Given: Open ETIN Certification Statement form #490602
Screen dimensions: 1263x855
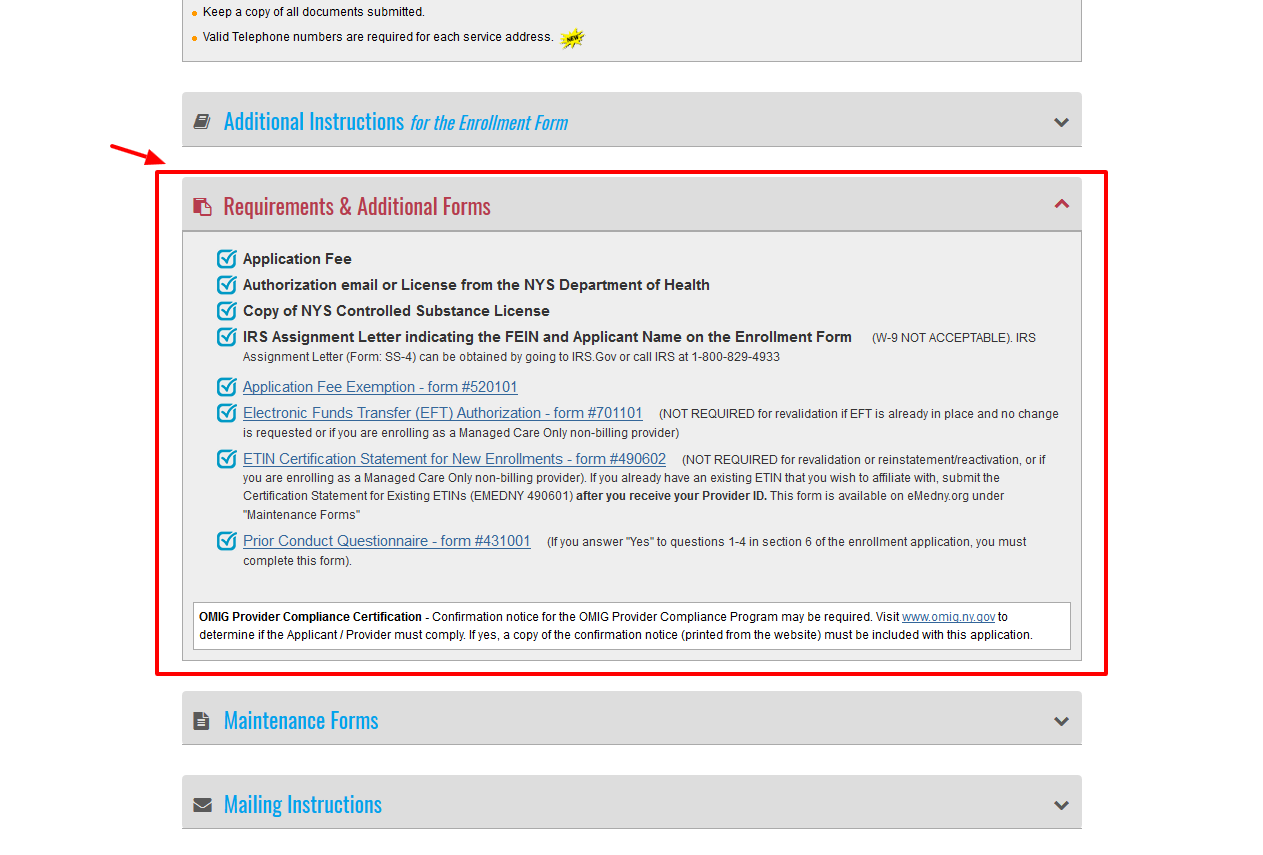Looking at the screenshot, I should [x=454, y=459].
